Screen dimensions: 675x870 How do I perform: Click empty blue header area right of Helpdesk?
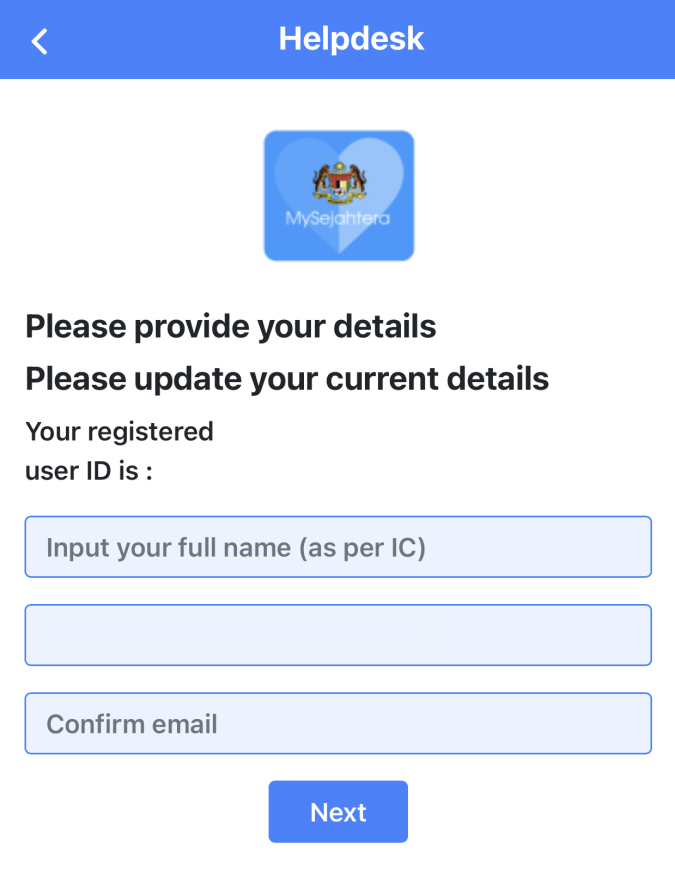[549, 39]
